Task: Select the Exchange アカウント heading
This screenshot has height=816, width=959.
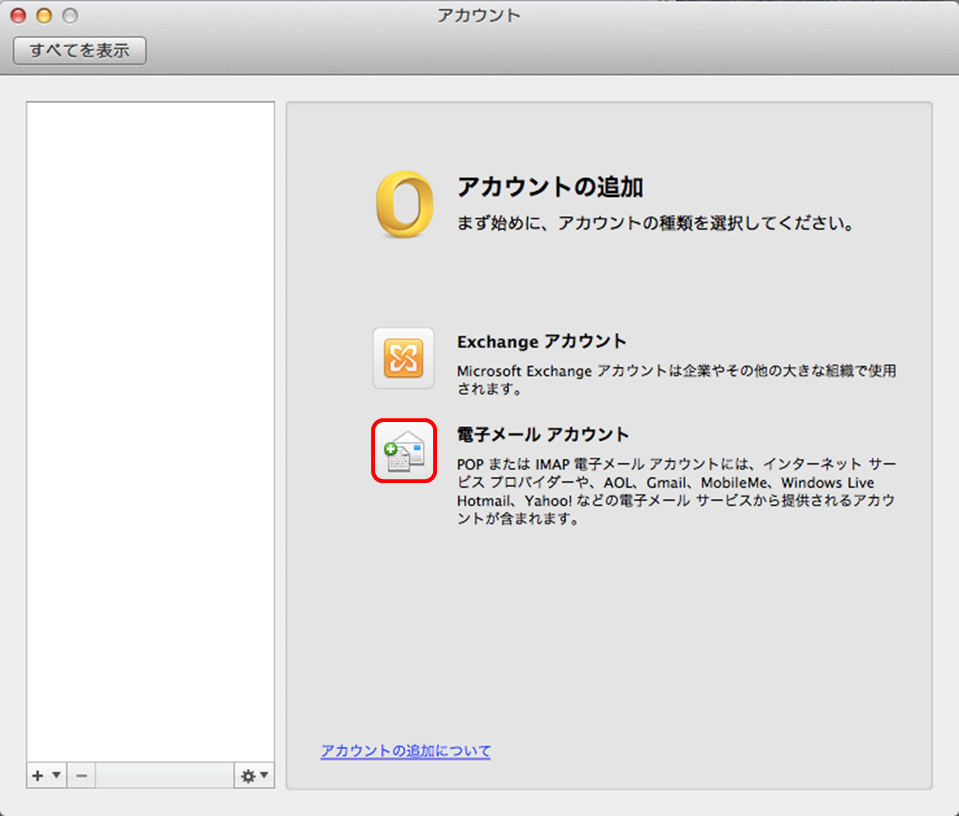Action: coord(541,342)
